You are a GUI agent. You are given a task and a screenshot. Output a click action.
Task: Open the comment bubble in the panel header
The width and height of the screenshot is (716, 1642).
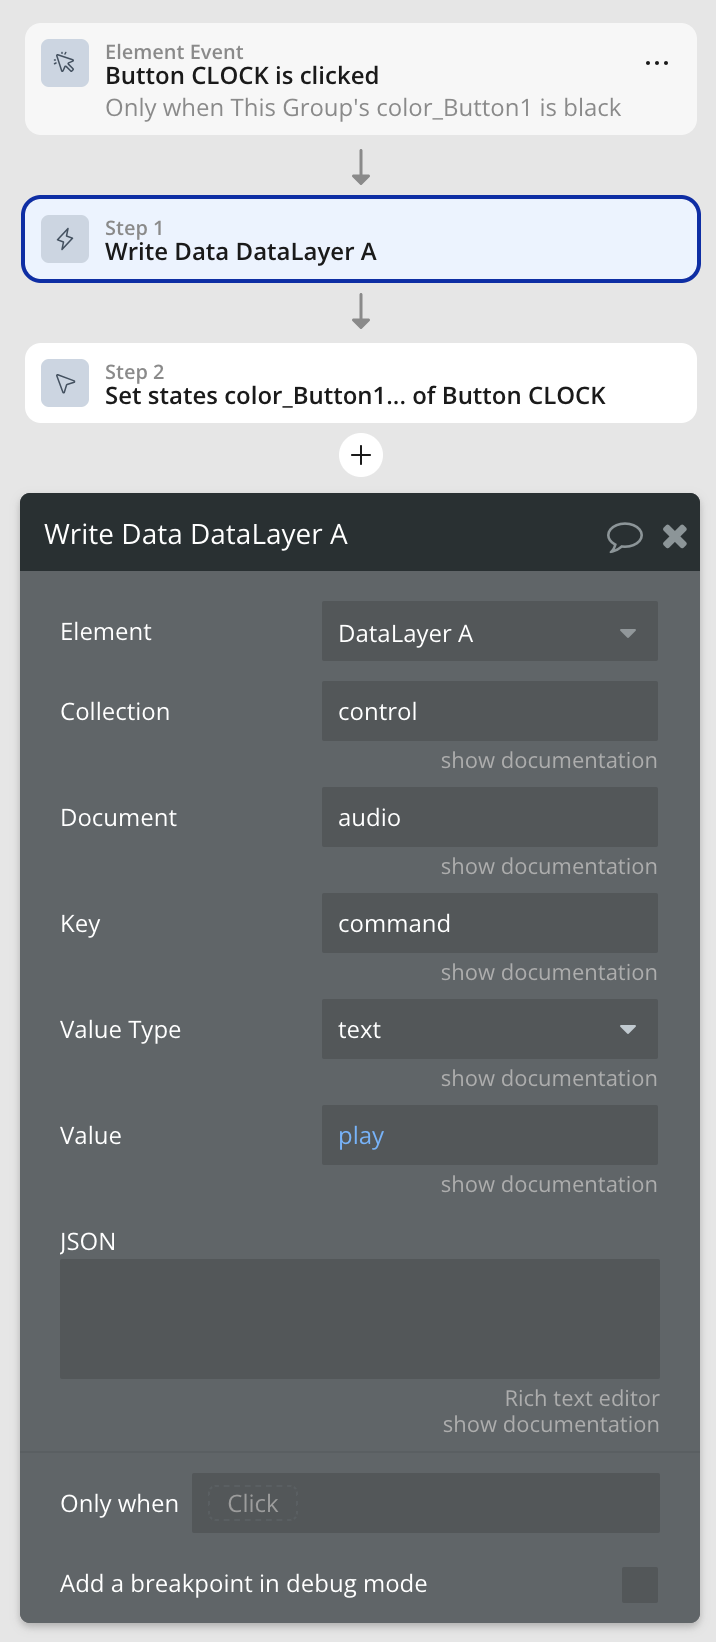pos(624,536)
